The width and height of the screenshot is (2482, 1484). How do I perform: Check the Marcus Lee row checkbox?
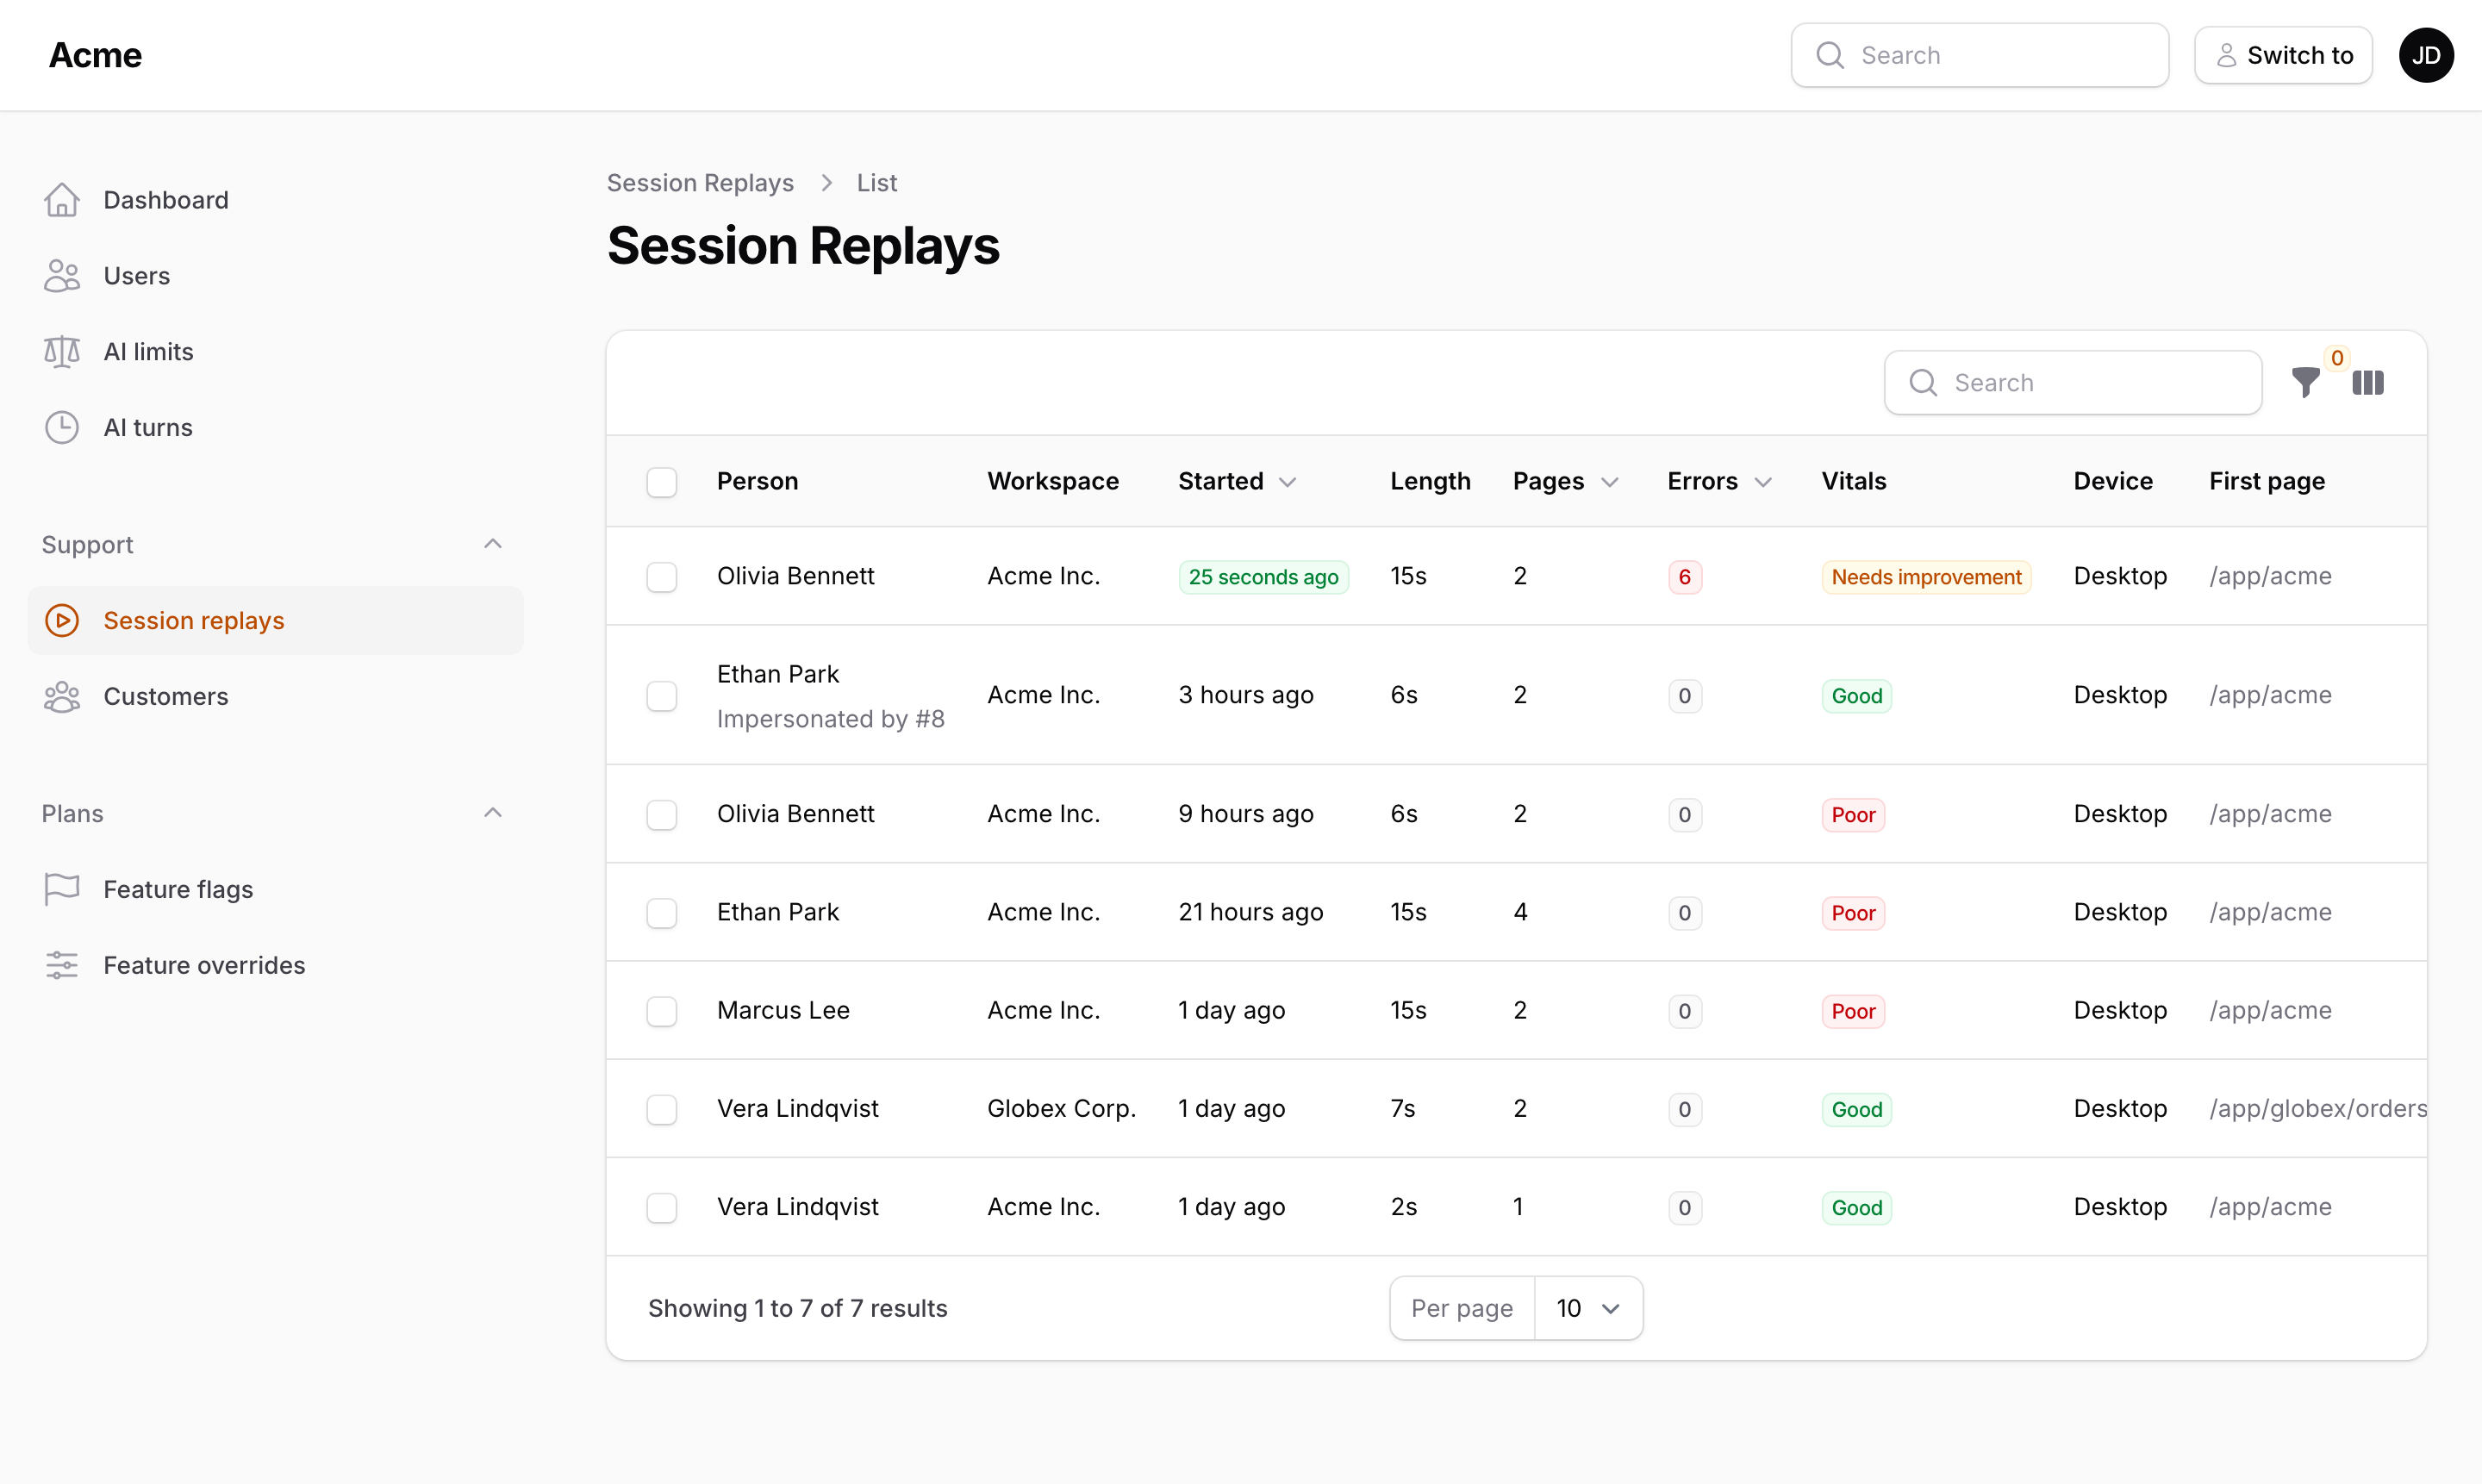pyautogui.click(x=661, y=1011)
